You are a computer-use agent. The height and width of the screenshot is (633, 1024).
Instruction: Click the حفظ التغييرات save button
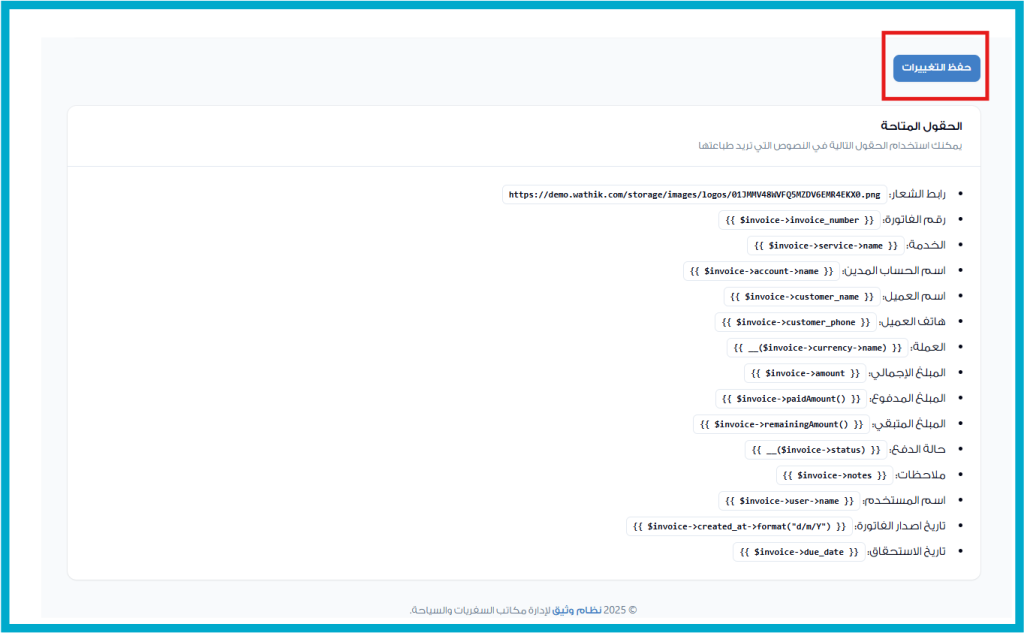pyautogui.click(x=936, y=68)
